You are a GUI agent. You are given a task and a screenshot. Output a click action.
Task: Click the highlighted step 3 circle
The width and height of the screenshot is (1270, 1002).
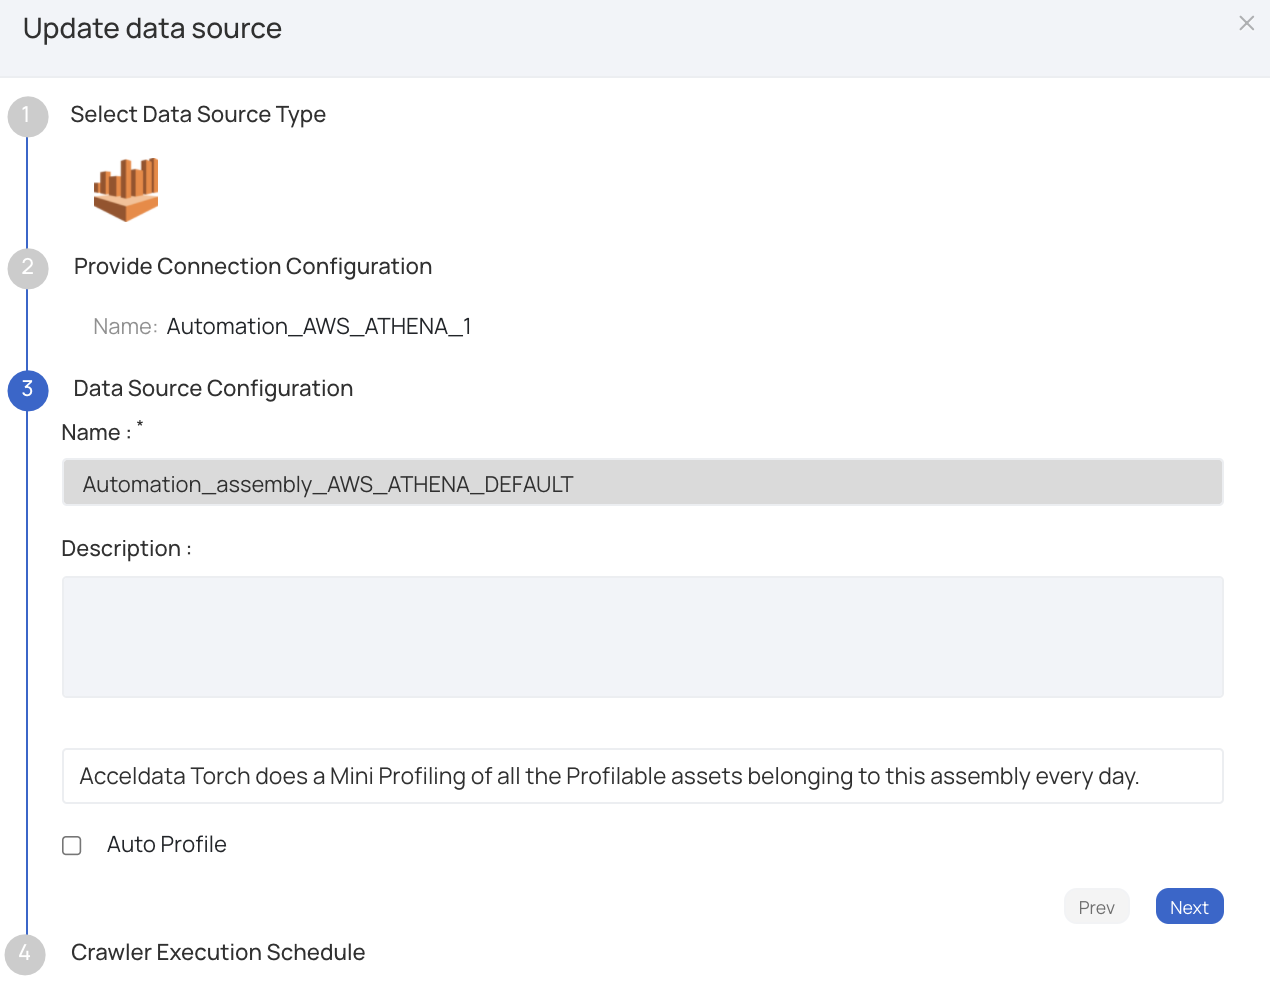27,391
